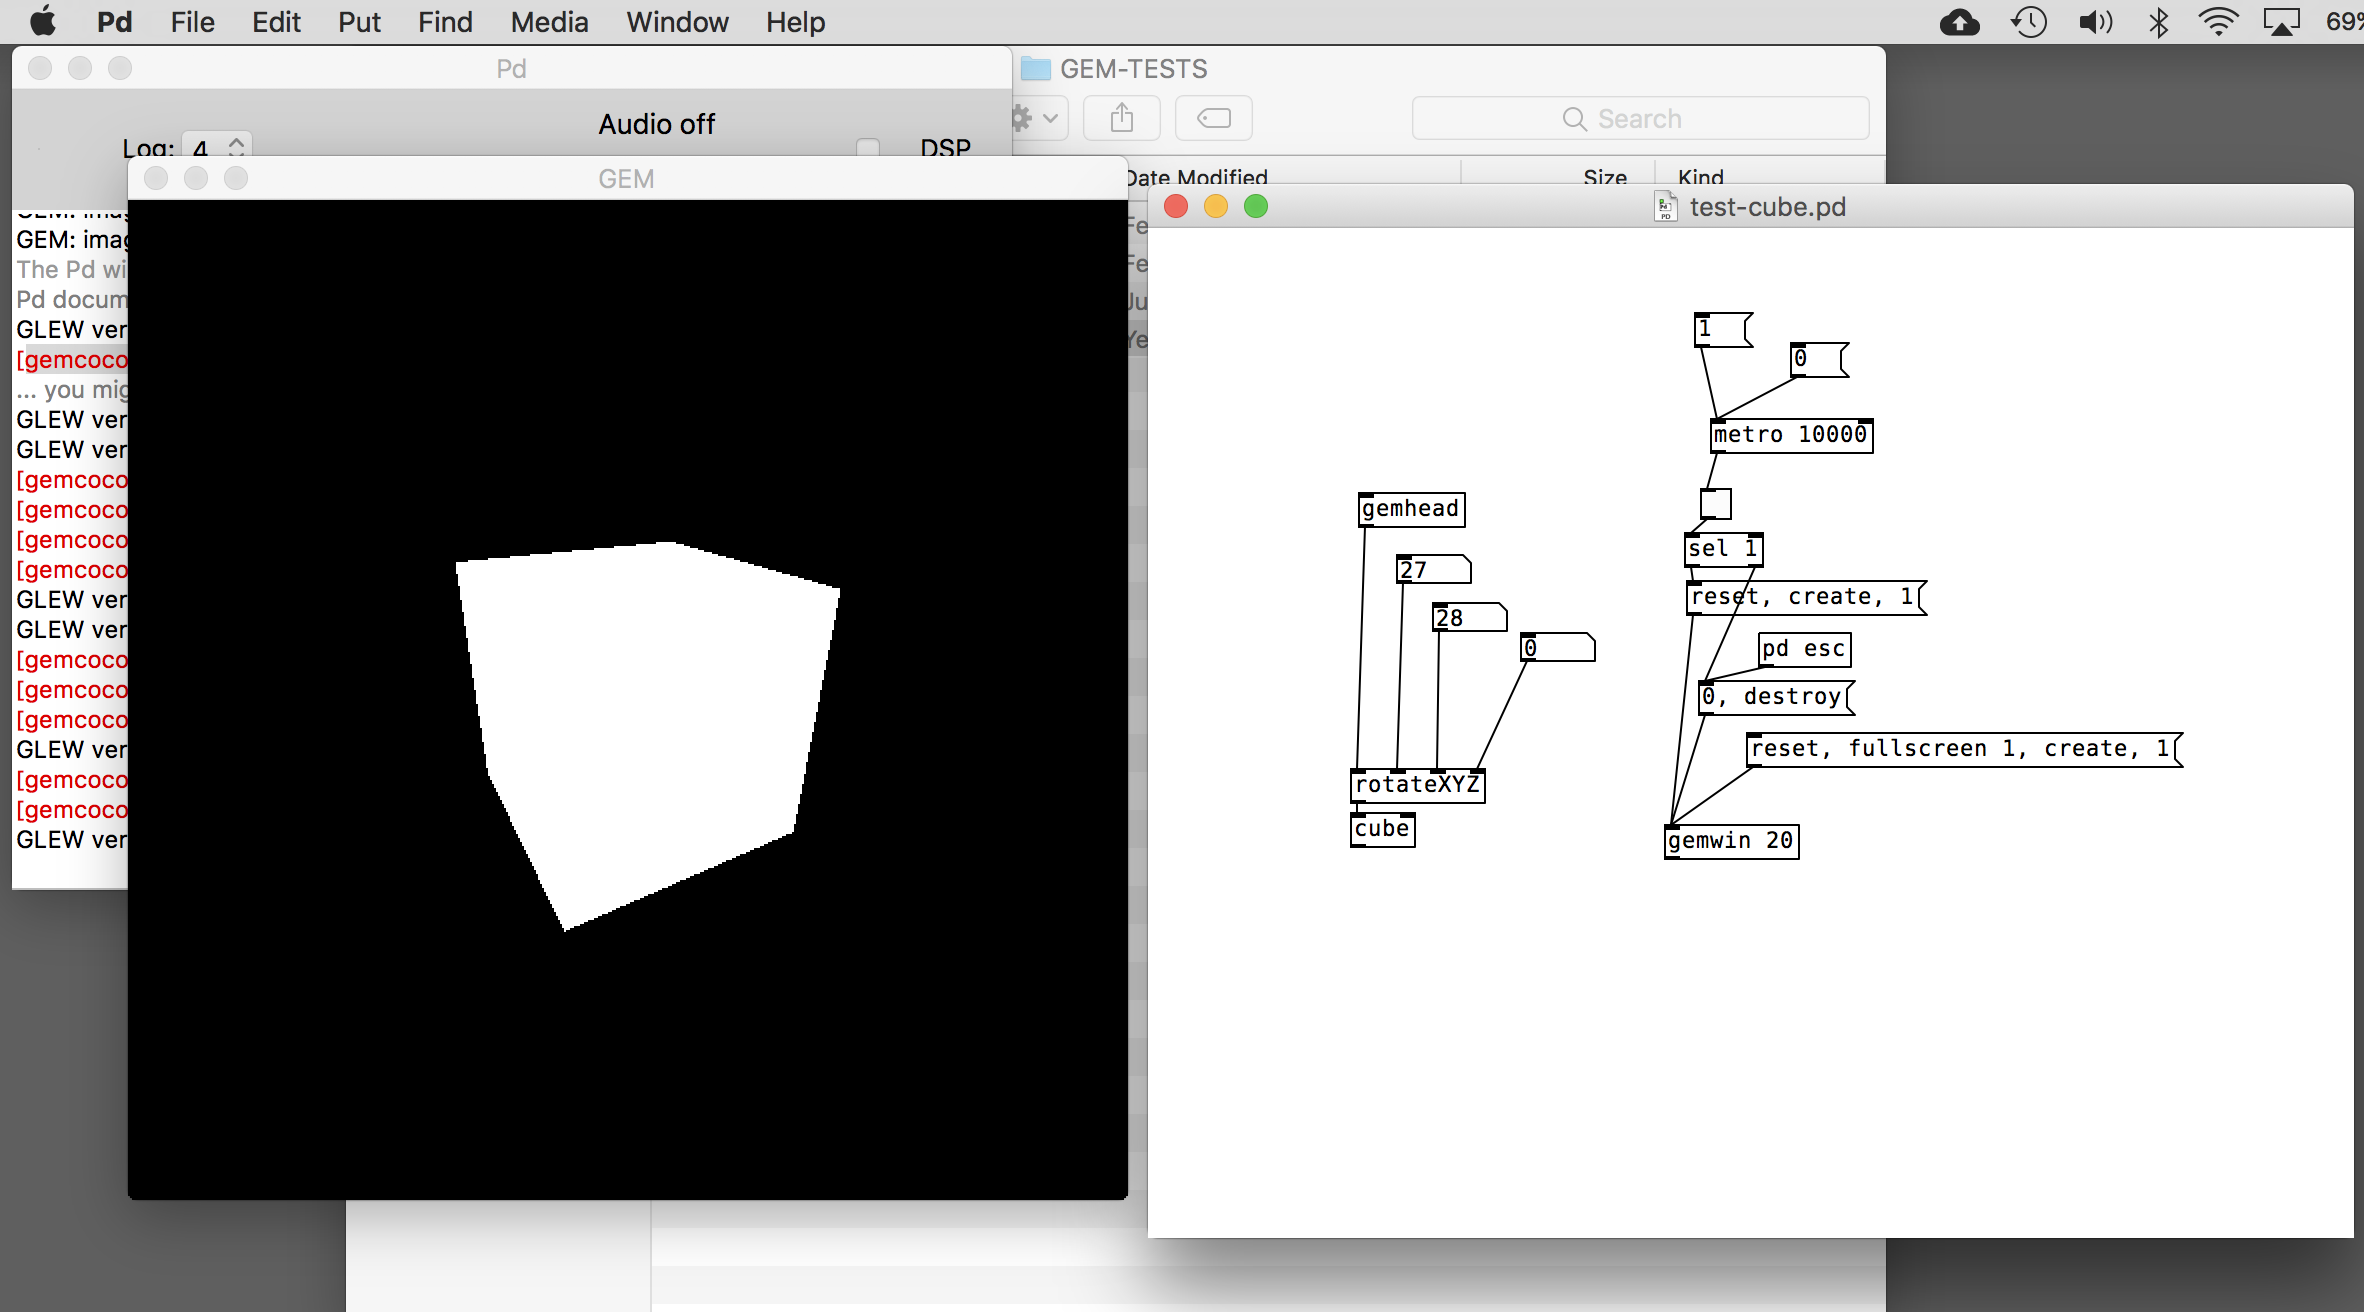2364x1312 pixels.
Task: Click the Finder share button
Action: pos(1122,118)
